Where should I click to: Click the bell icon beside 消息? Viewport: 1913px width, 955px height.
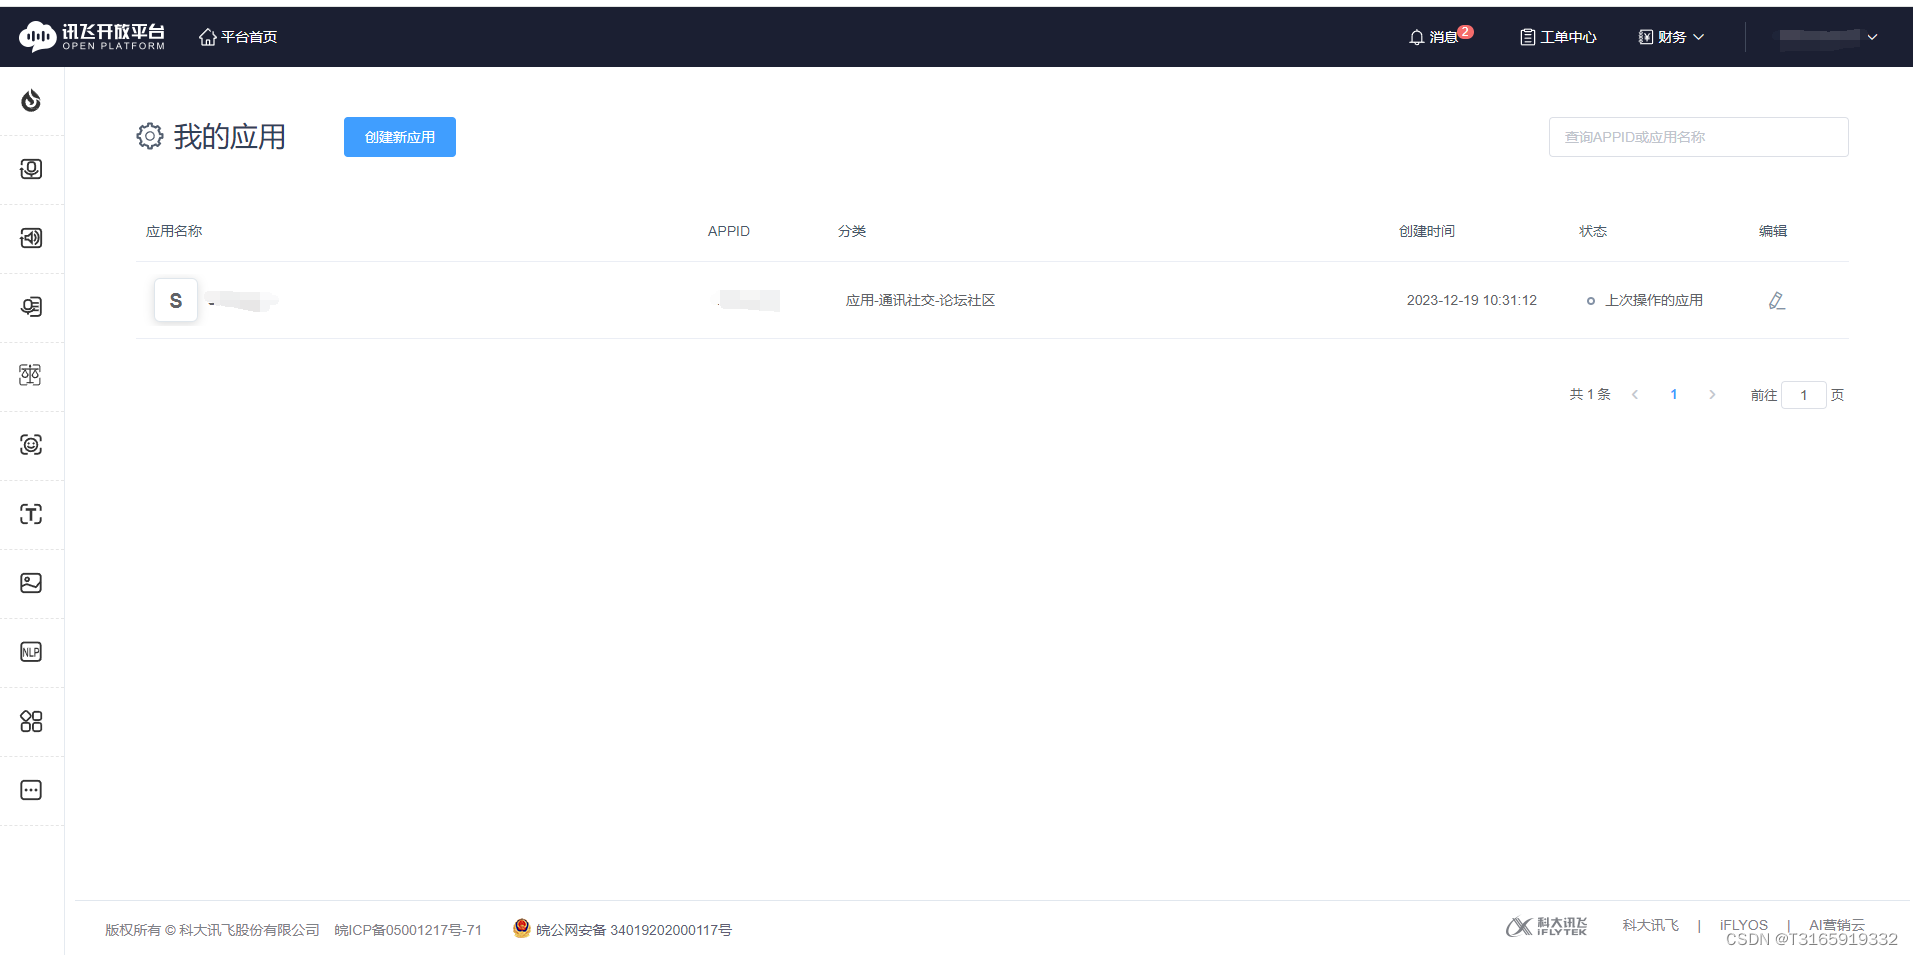[1416, 37]
